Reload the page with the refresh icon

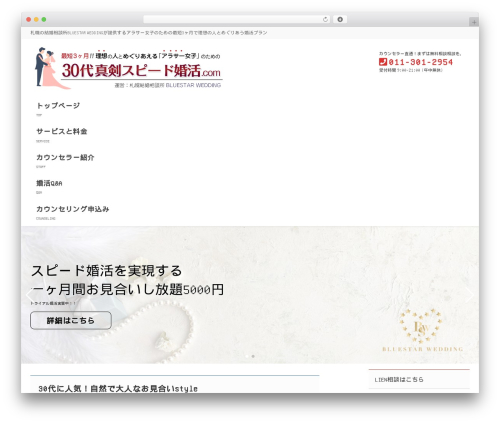[325, 19]
